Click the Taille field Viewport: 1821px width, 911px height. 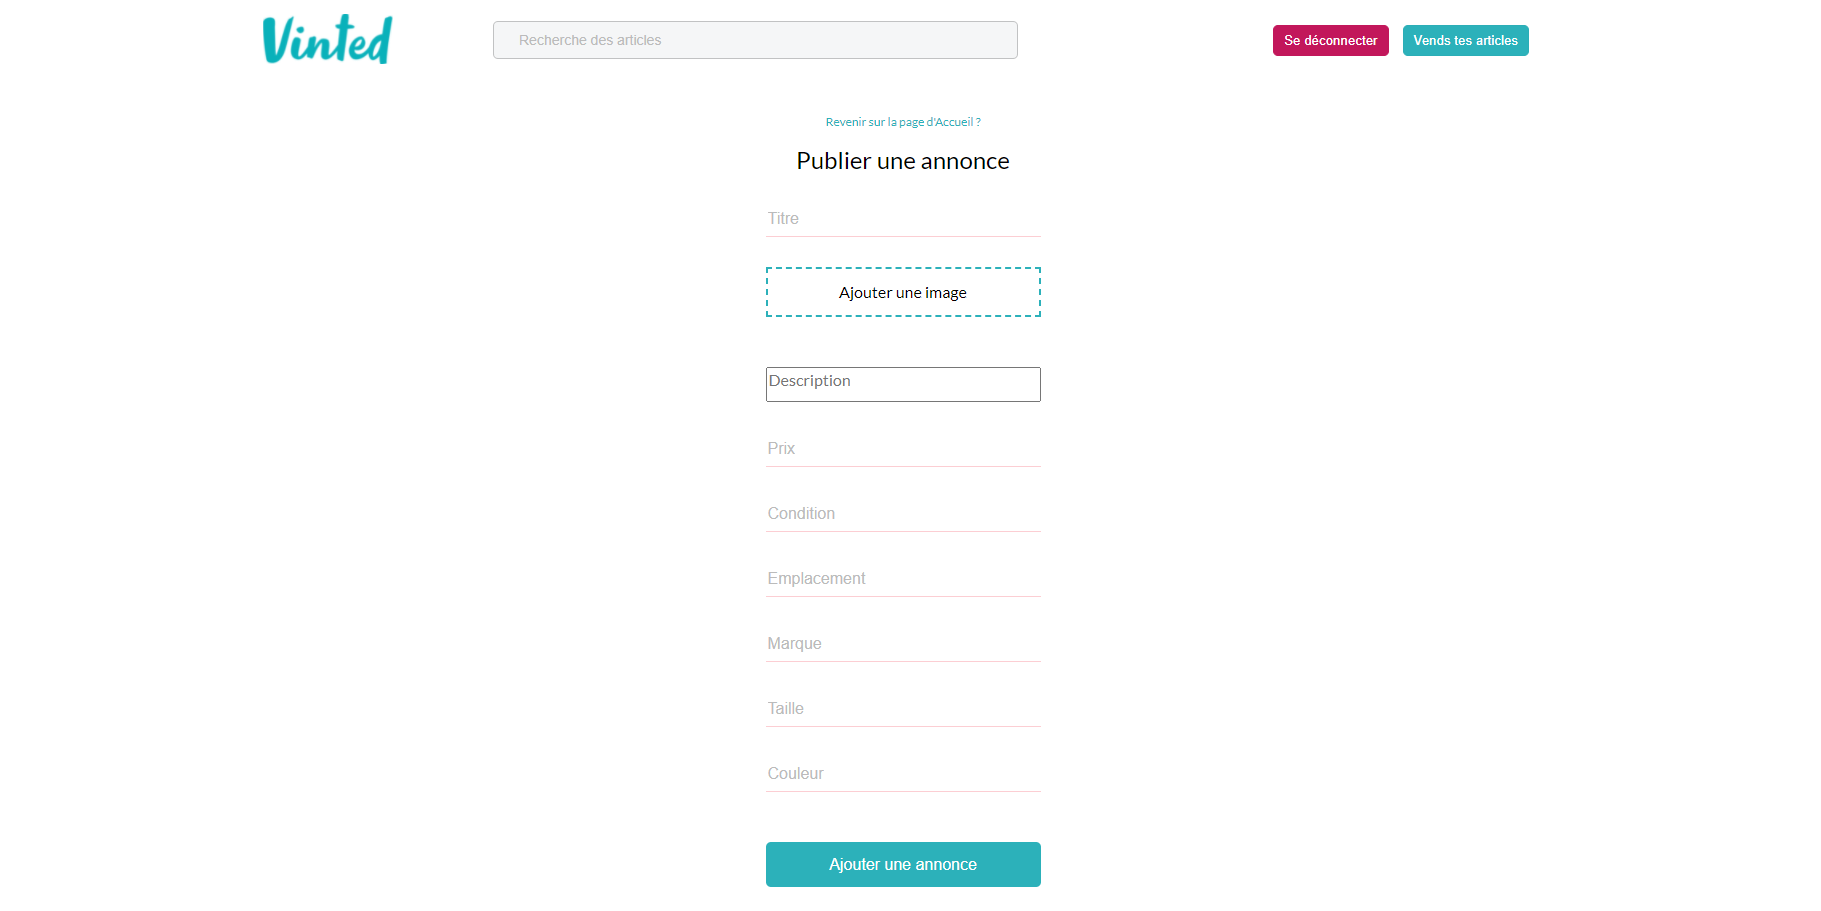[900, 708]
